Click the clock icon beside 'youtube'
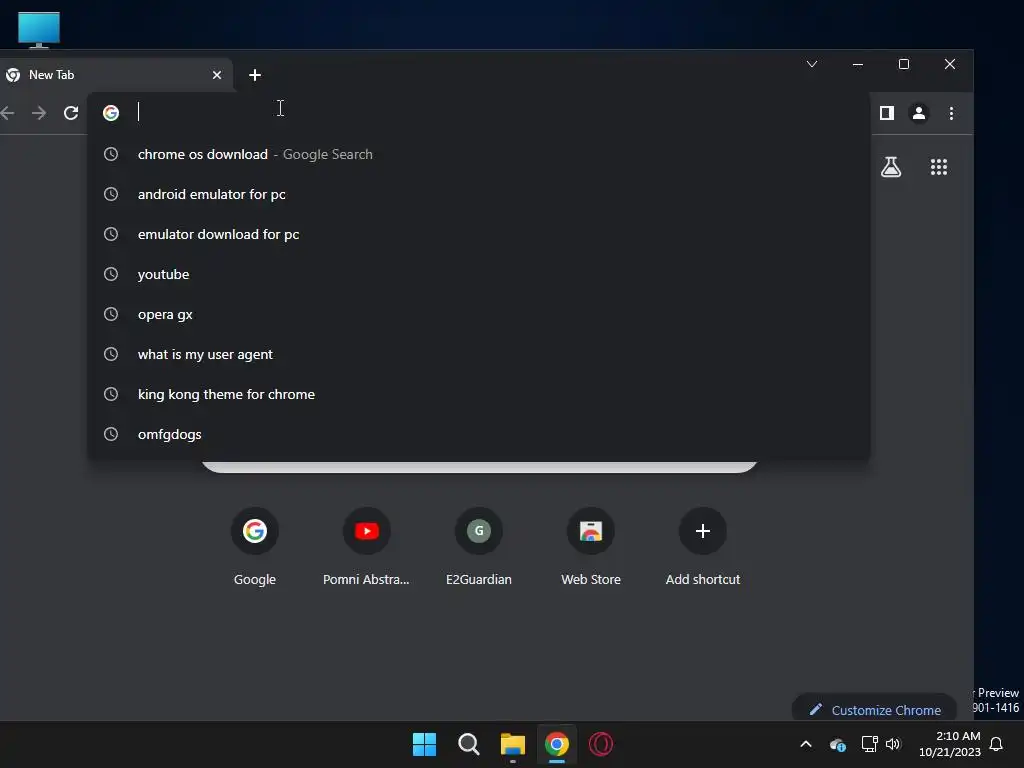 tap(111, 274)
